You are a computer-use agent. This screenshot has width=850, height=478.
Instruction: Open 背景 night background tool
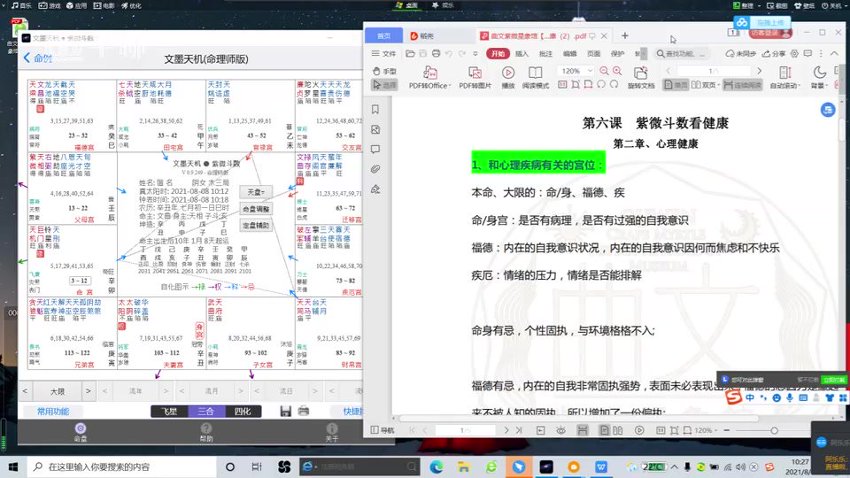click(x=819, y=77)
